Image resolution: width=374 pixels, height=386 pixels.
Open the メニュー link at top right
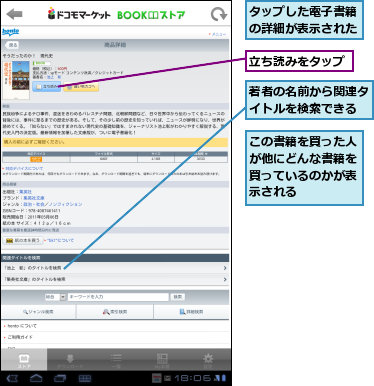click(x=218, y=34)
